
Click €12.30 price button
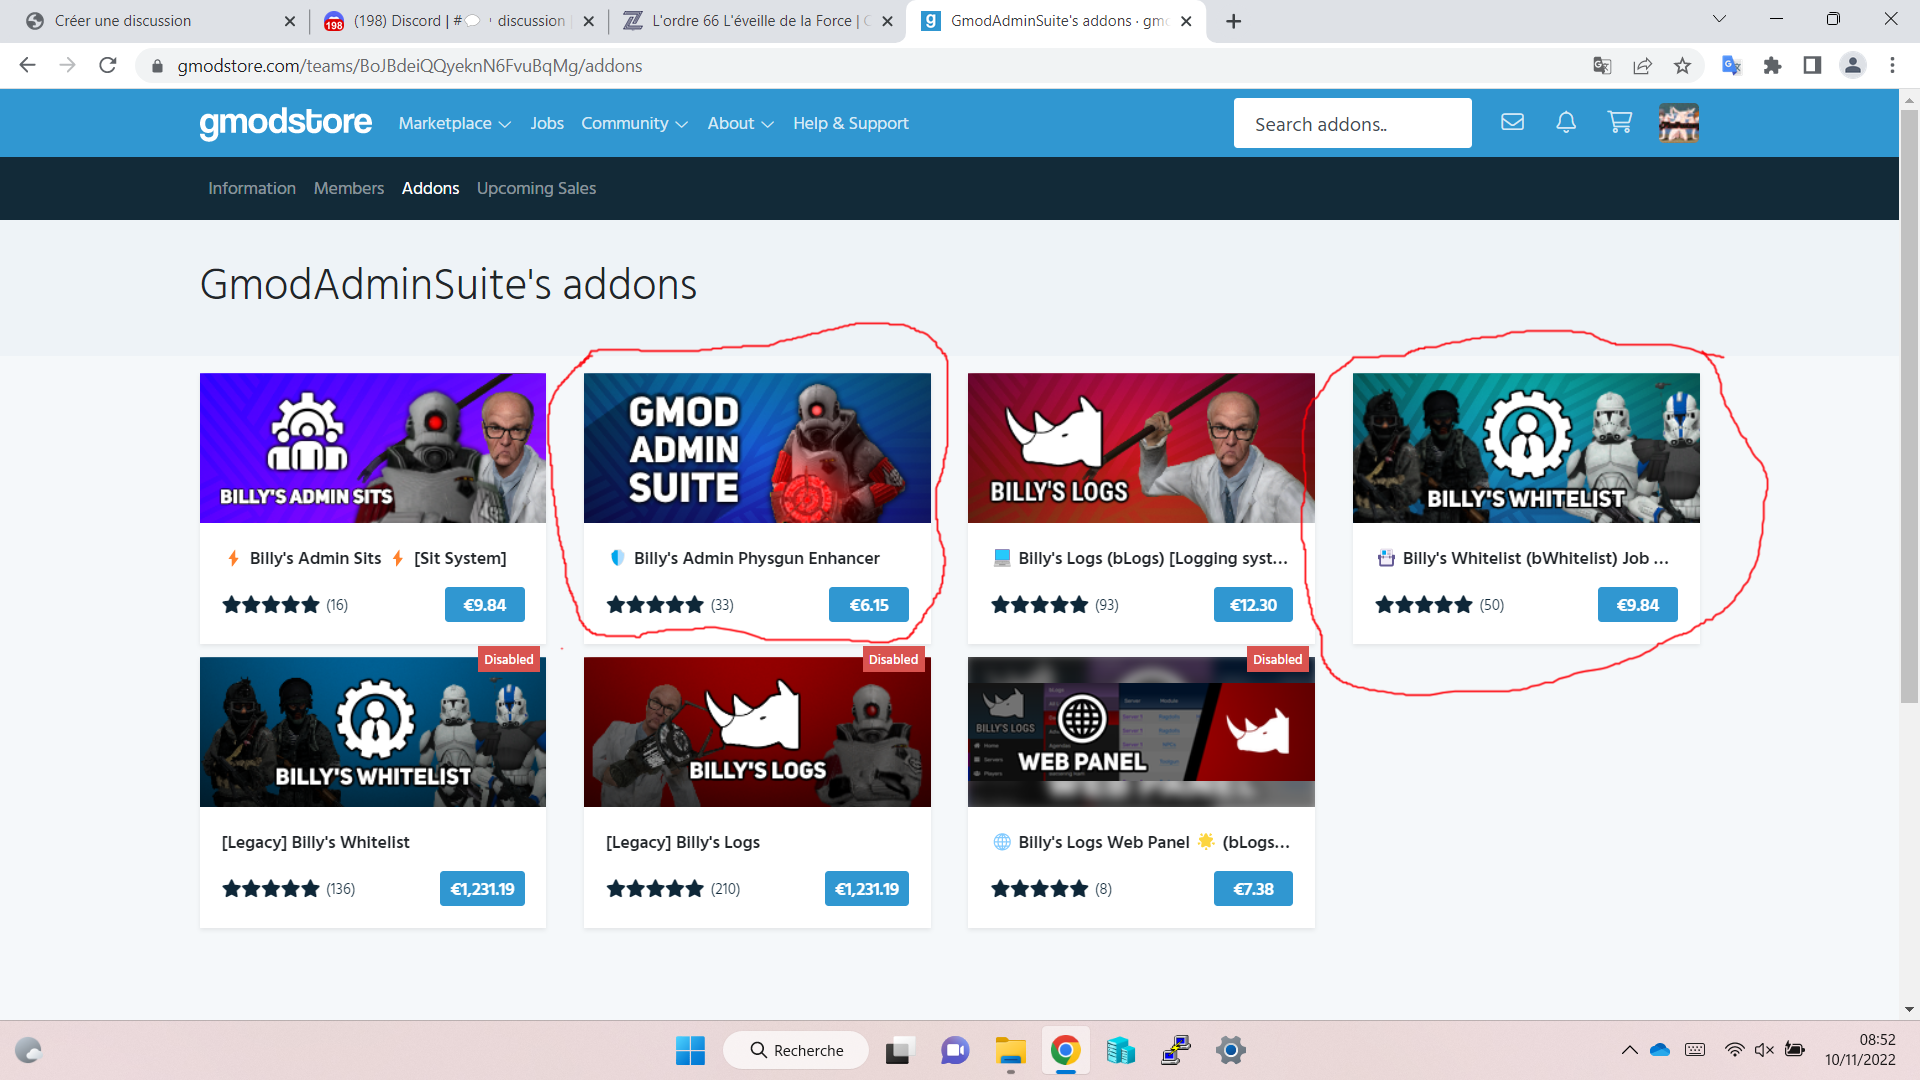coord(1253,604)
